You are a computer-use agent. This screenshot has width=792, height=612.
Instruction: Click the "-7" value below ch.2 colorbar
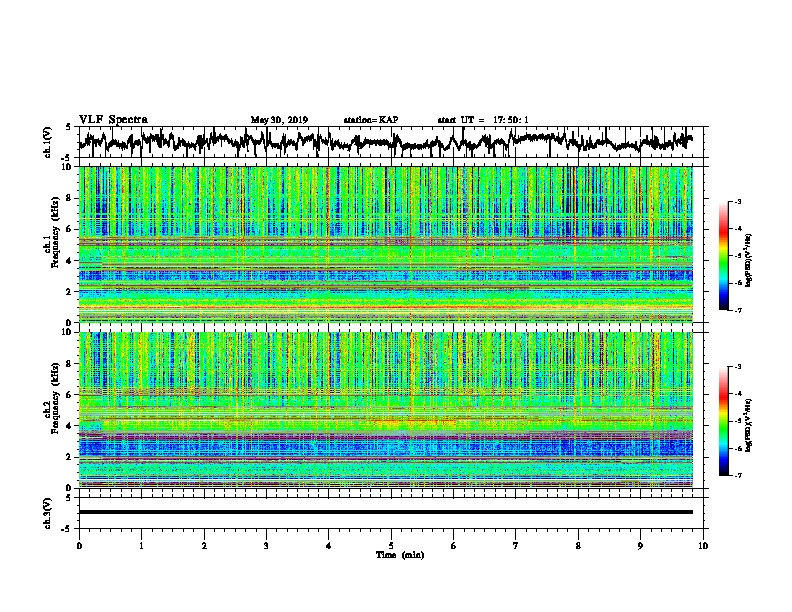(x=738, y=475)
